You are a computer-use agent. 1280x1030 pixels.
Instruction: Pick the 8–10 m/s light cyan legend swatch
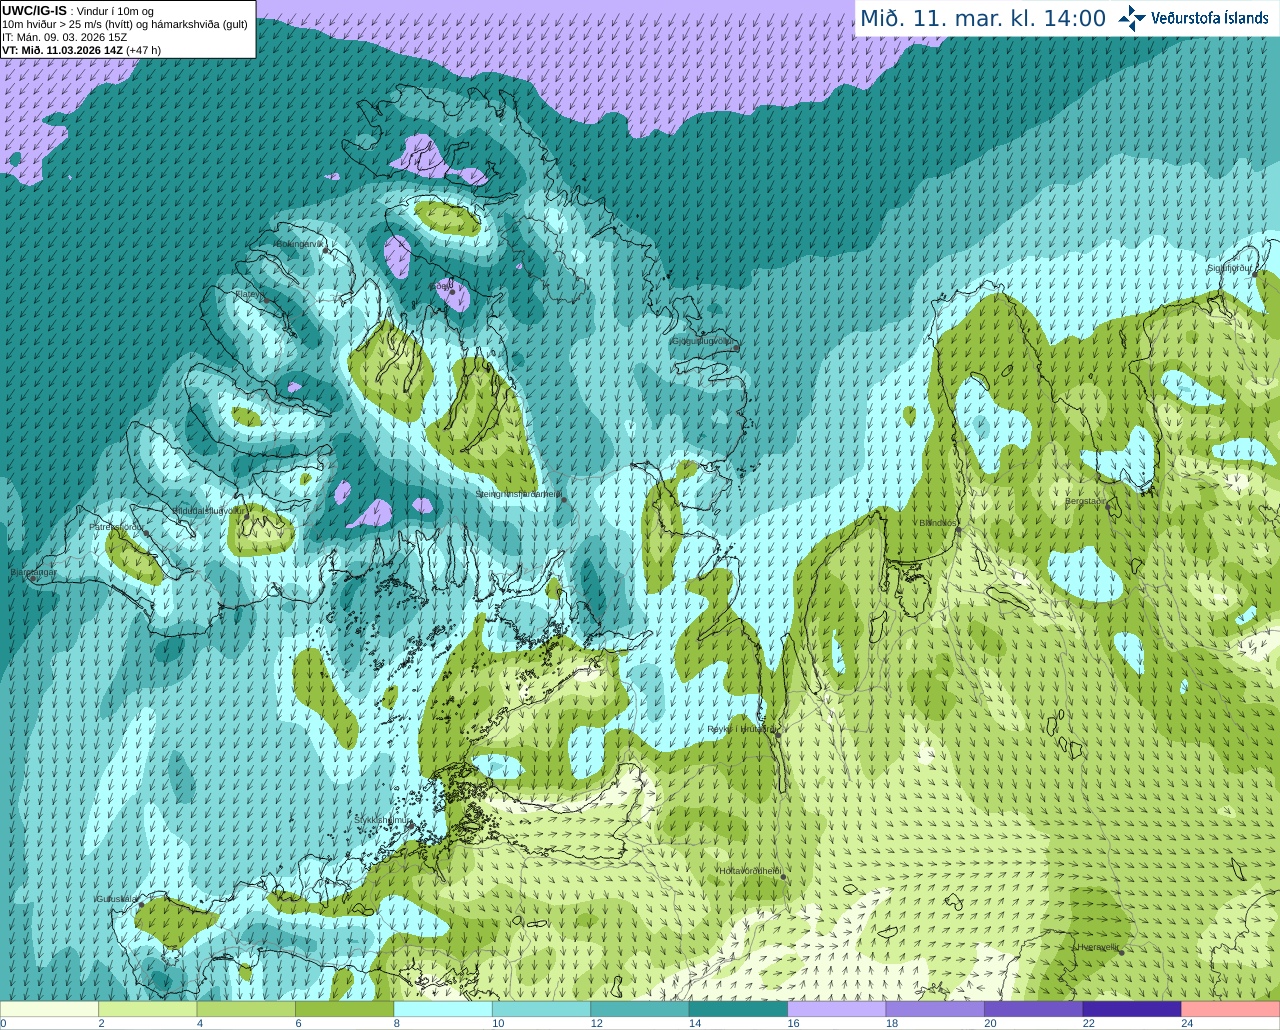click(443, 1009)
